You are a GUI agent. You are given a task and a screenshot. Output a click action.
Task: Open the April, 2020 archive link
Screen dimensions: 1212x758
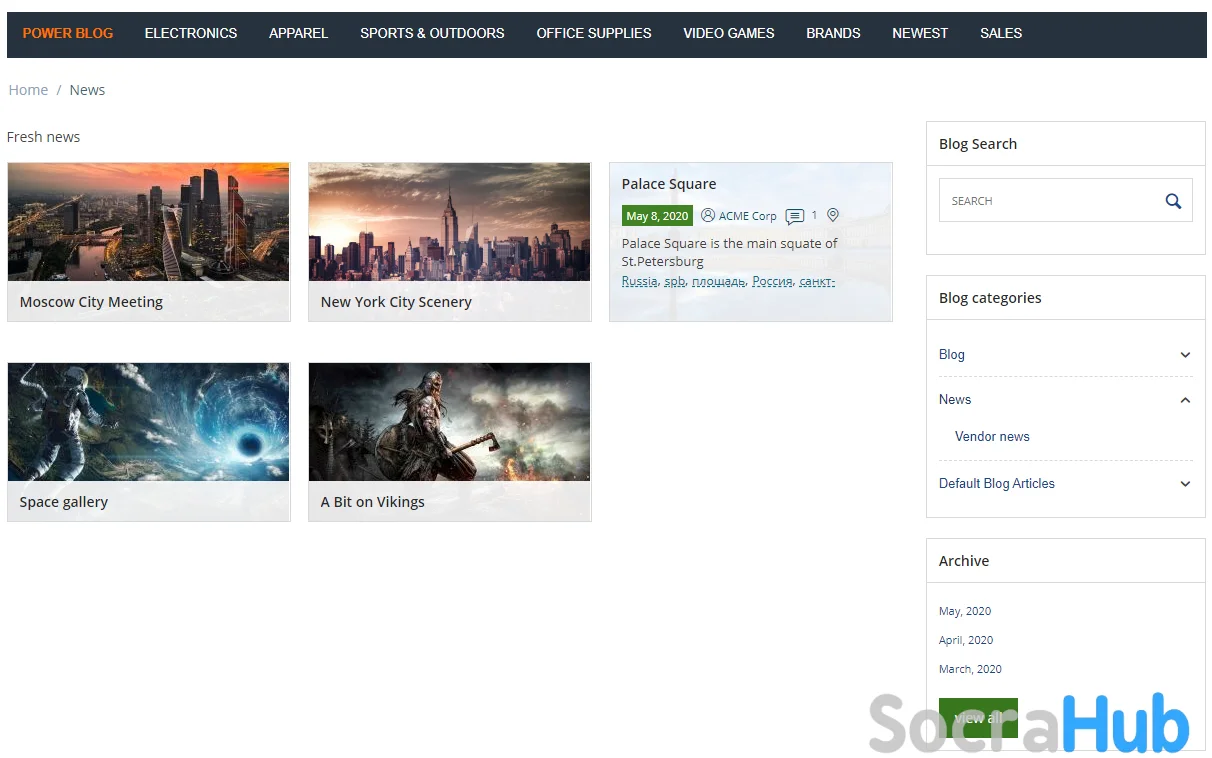966,640
